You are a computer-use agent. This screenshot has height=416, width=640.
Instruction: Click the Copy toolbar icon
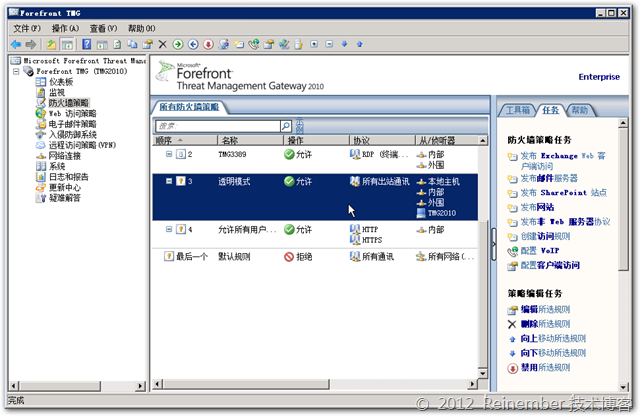(132, 44)
